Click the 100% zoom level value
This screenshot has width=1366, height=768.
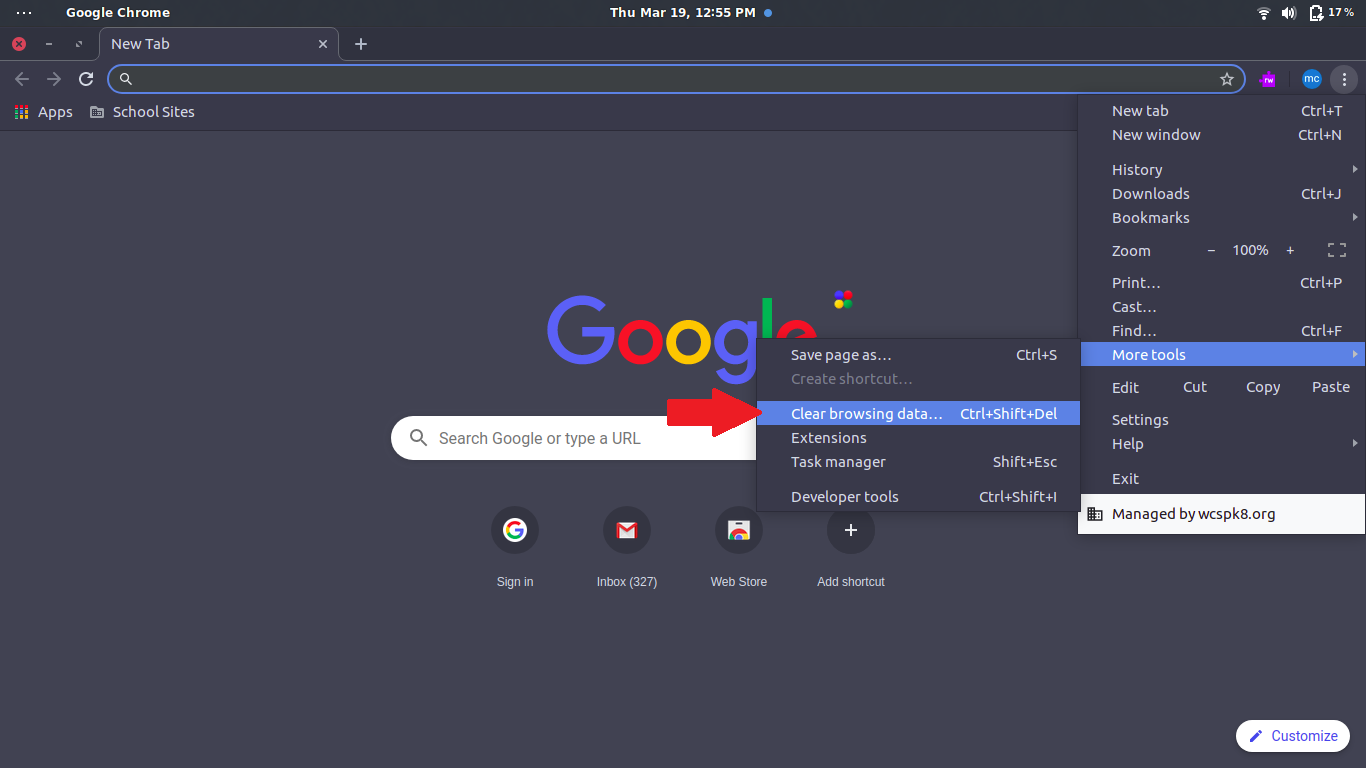(1250, 251)
